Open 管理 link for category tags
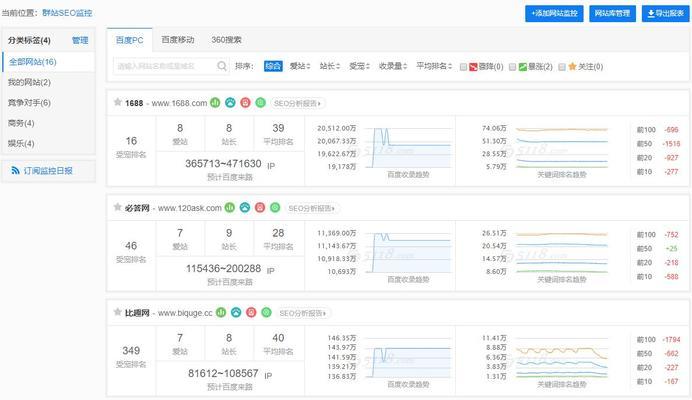 [80, 40]
